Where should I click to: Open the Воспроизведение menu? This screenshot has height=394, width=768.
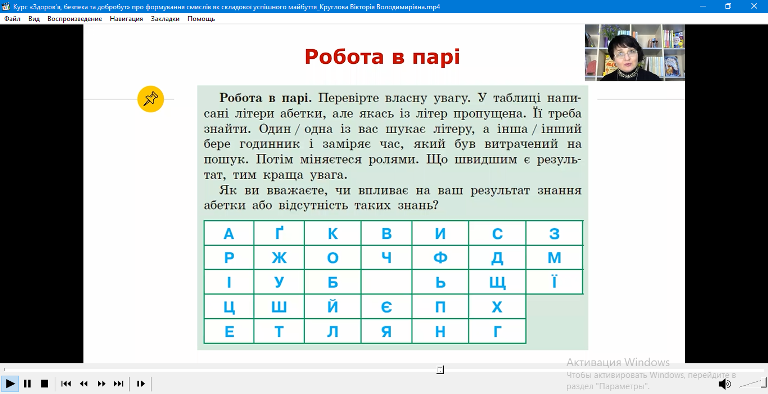pos(74,19)
